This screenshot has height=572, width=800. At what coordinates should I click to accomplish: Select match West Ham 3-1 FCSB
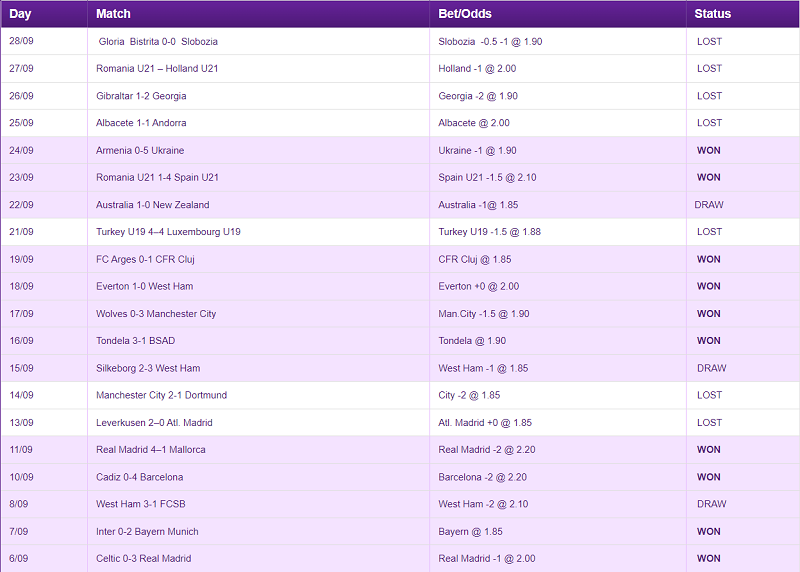[141, 504]
